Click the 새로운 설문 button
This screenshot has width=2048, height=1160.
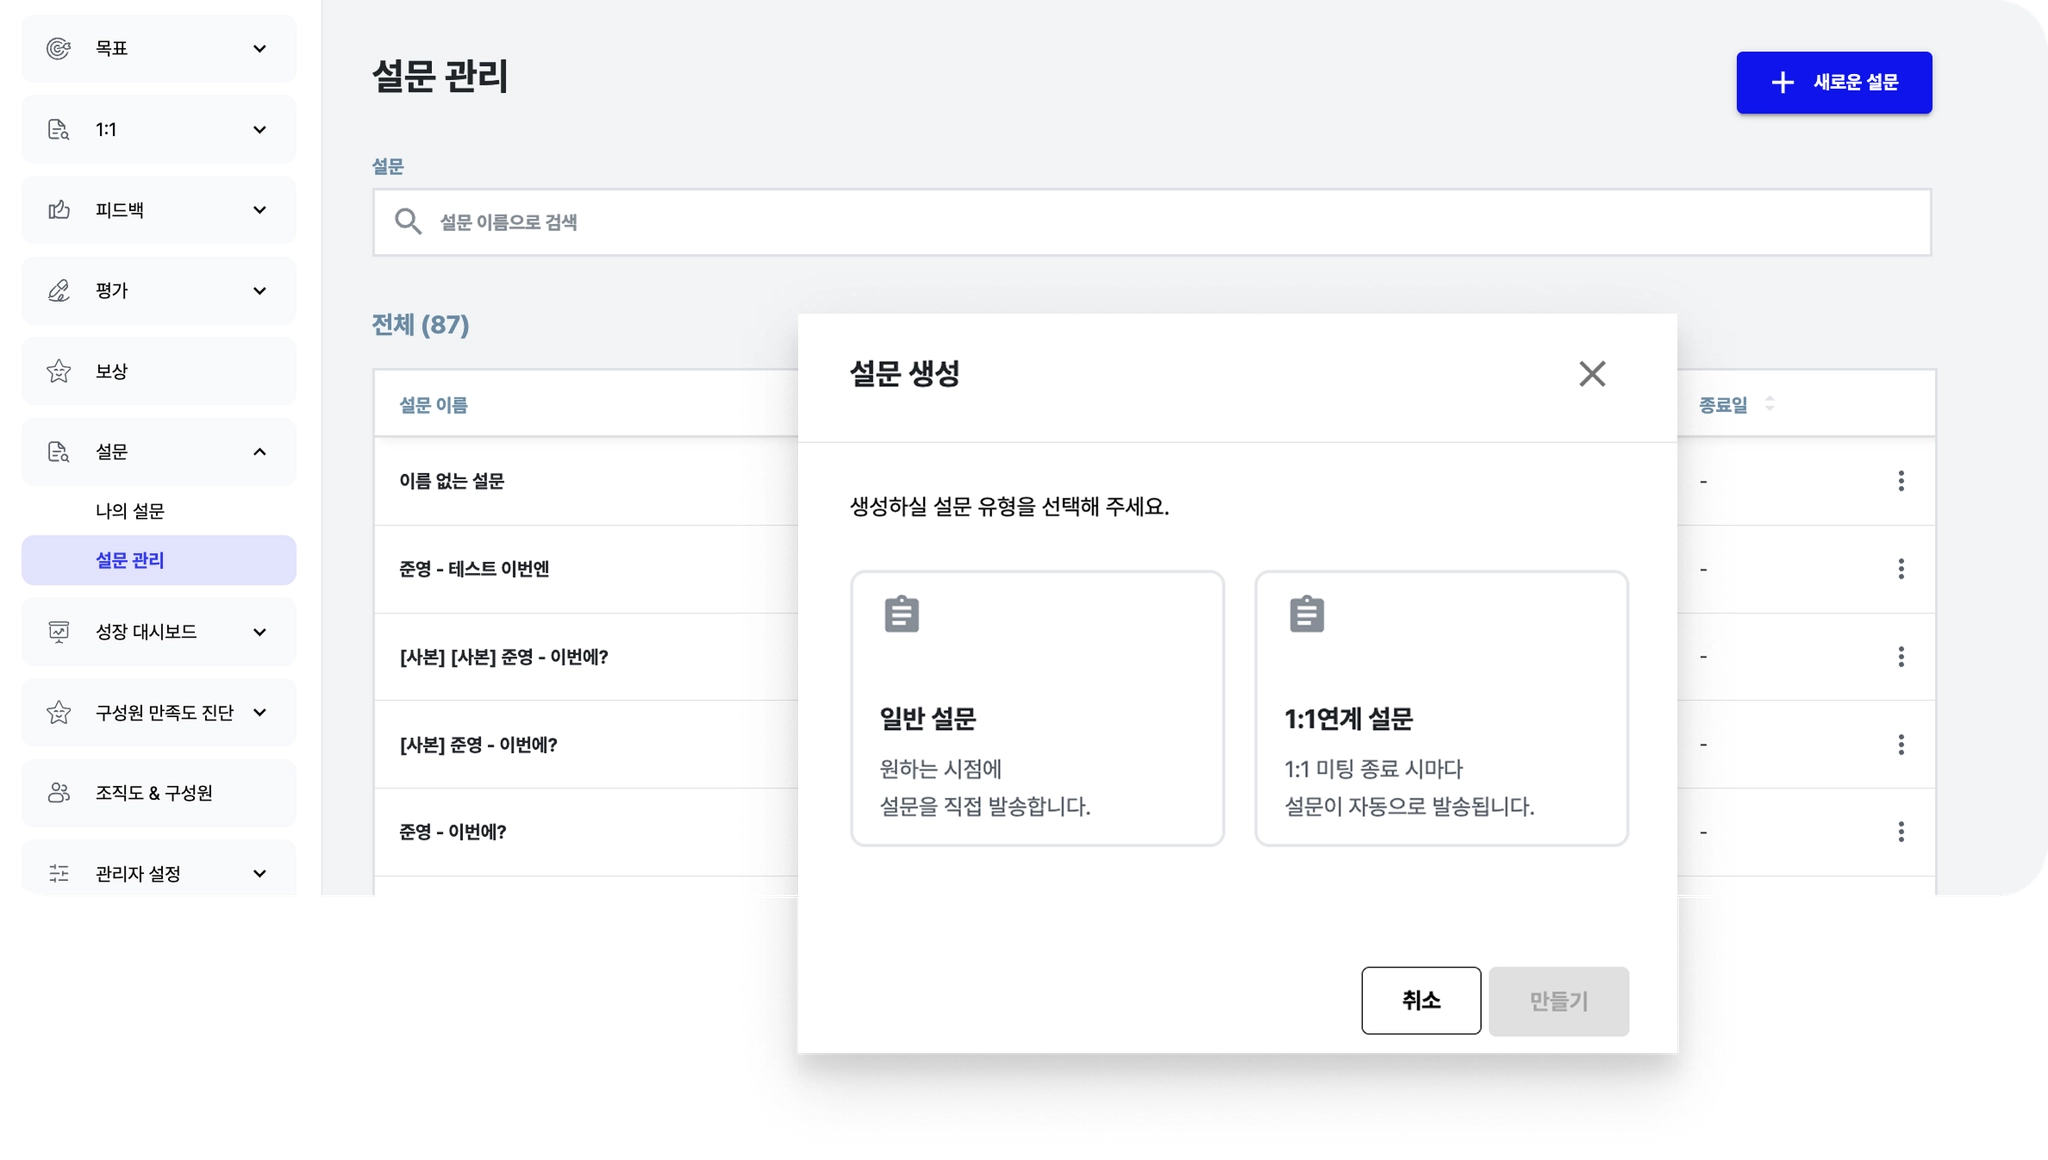[x=1833, y=82]
